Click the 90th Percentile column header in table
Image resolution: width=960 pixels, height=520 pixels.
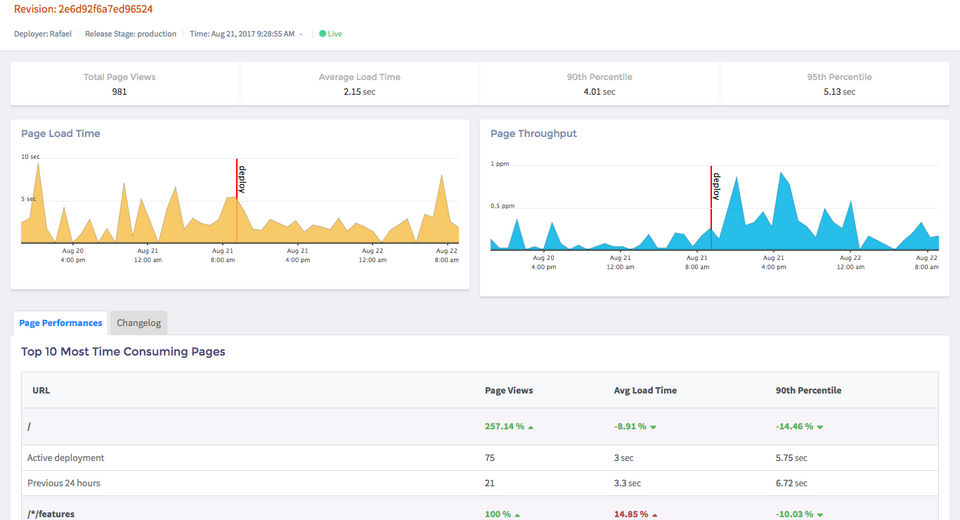pyautogui.click(x=808, y=390)
